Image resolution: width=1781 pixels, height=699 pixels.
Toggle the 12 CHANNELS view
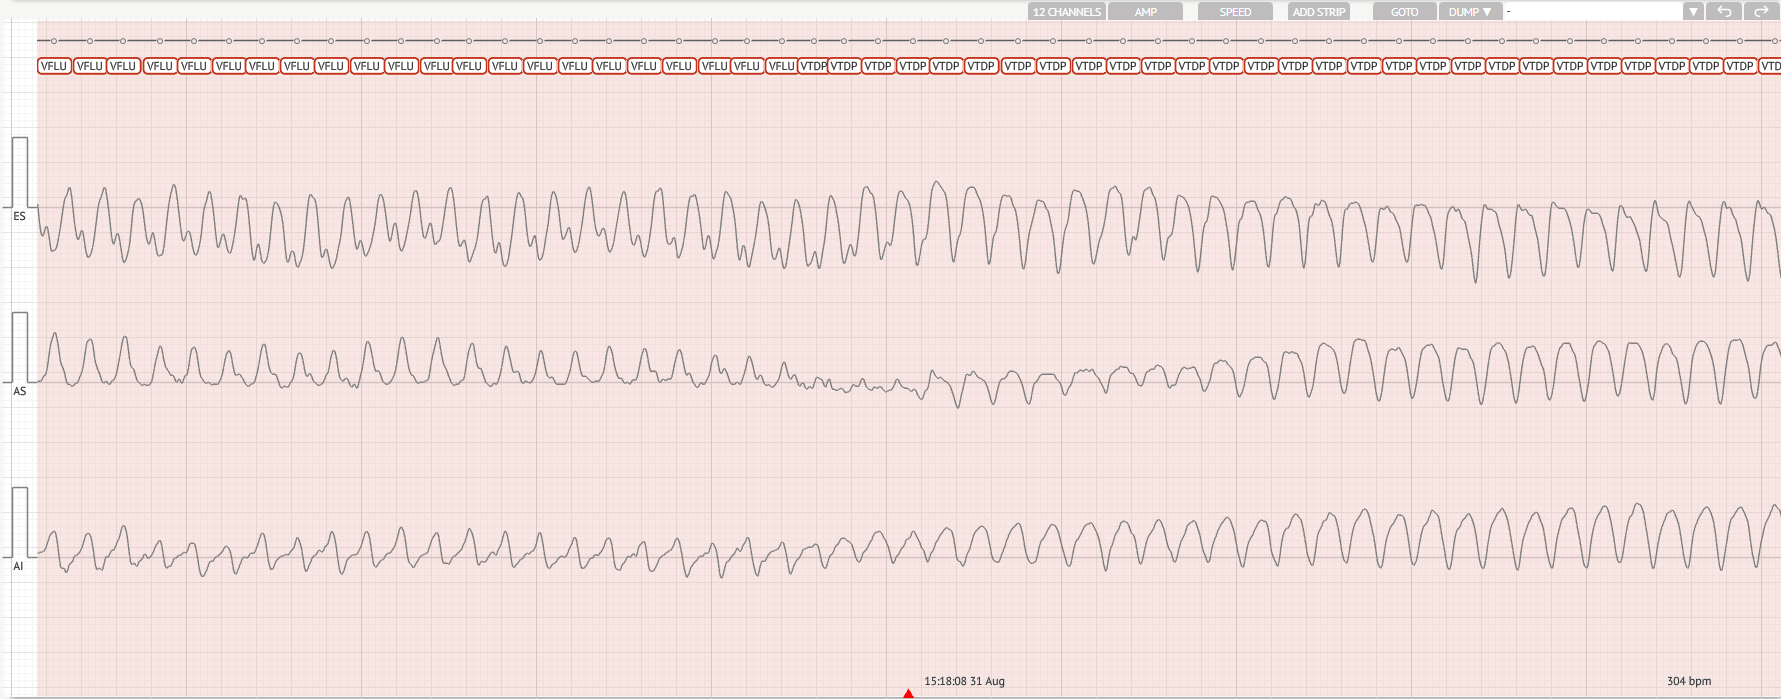pyautogui.click(x=1066, y=12)
